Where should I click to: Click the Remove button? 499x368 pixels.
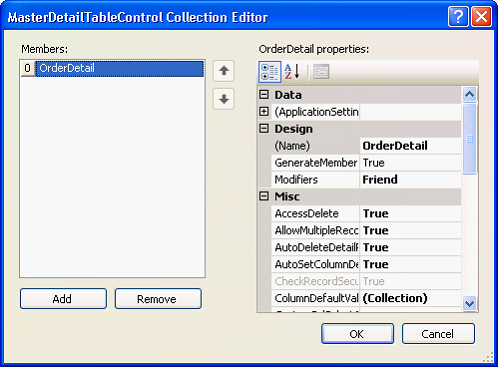158,299
